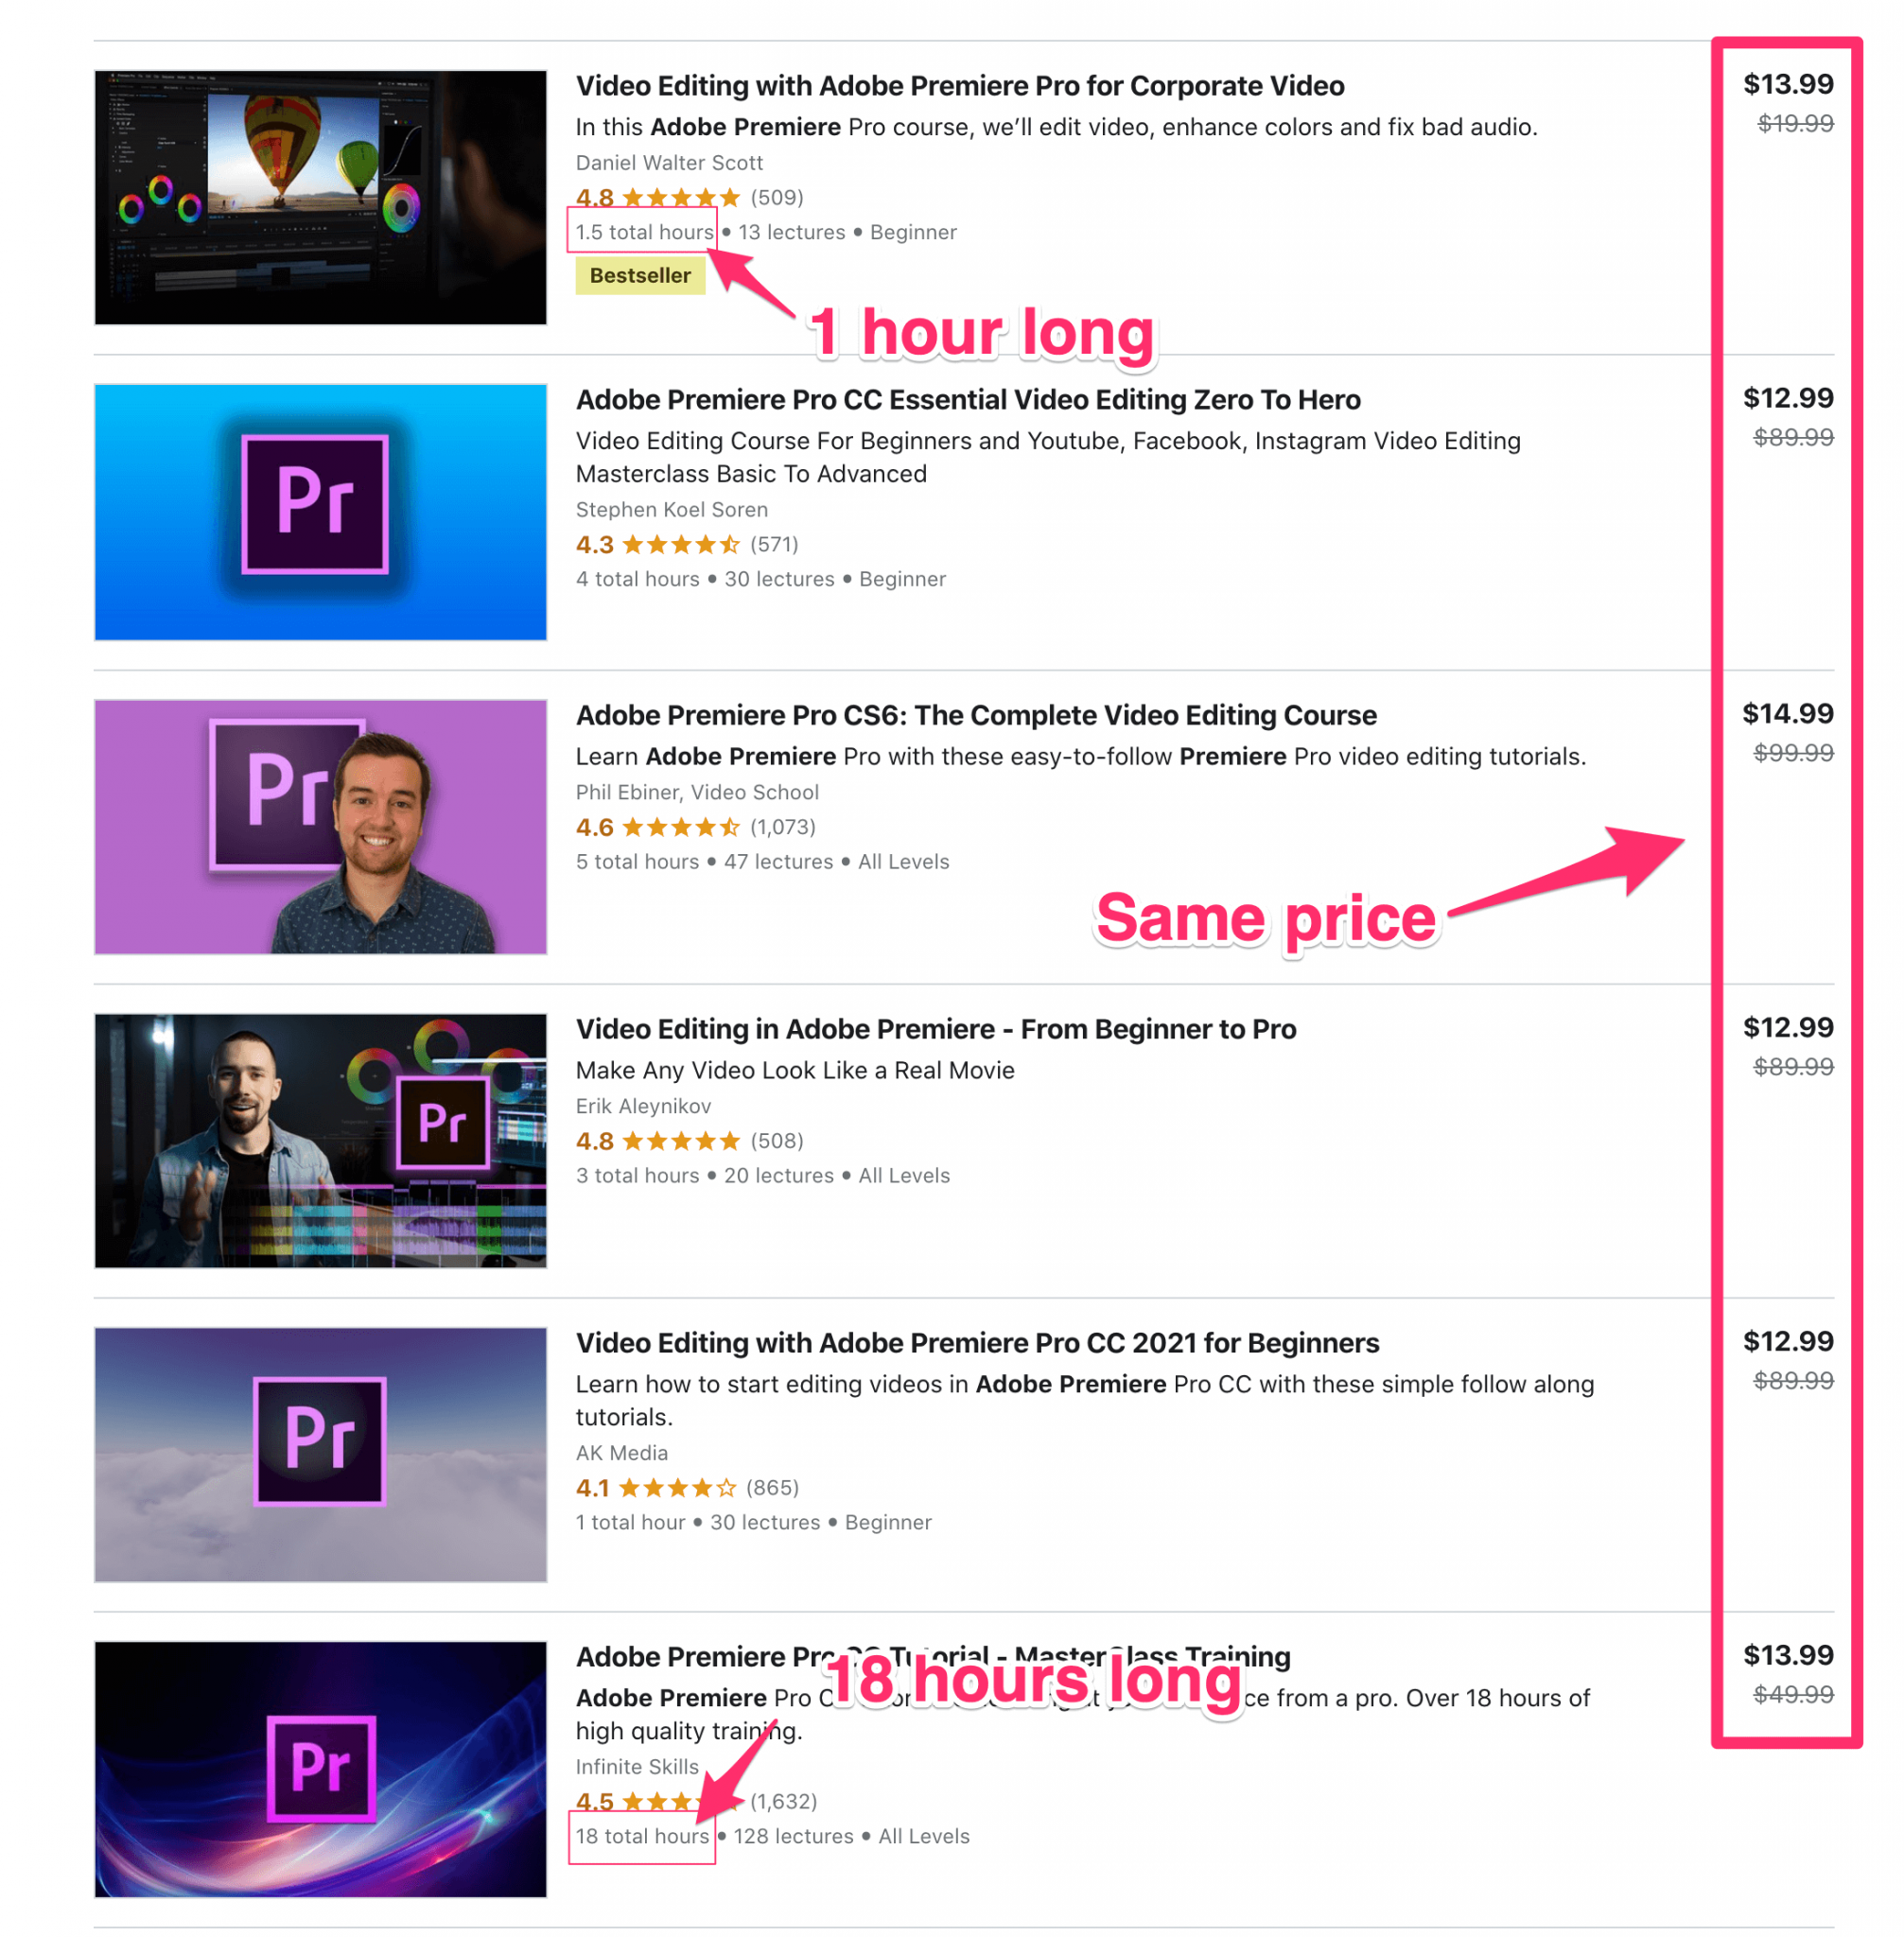Open the review count (509) for Corporate Video

pos(777,197)
